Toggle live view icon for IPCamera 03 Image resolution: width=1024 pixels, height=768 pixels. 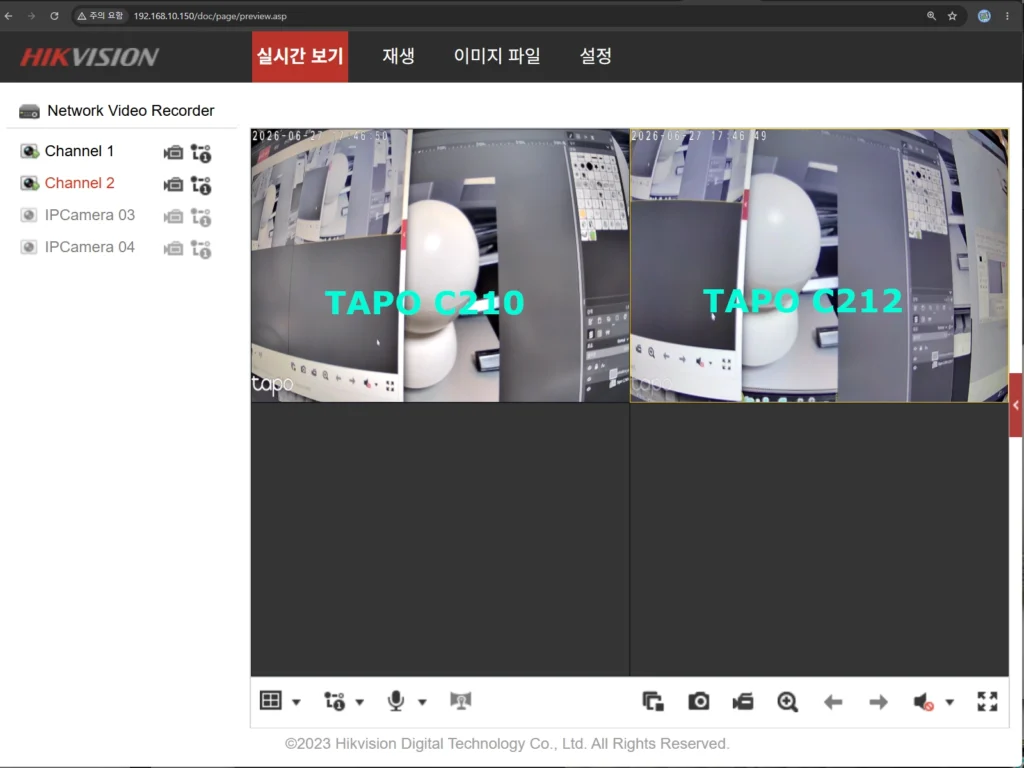[29, 215]
